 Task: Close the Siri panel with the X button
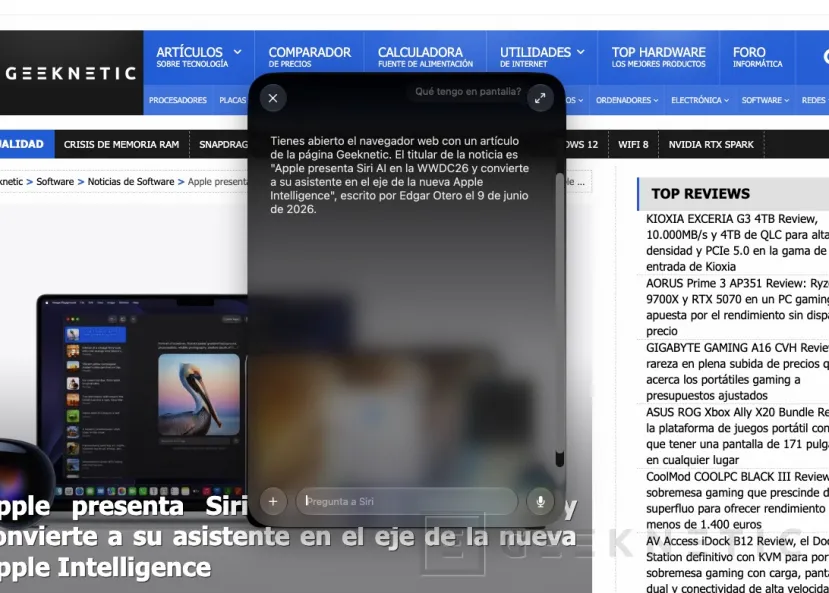point(273,98)
